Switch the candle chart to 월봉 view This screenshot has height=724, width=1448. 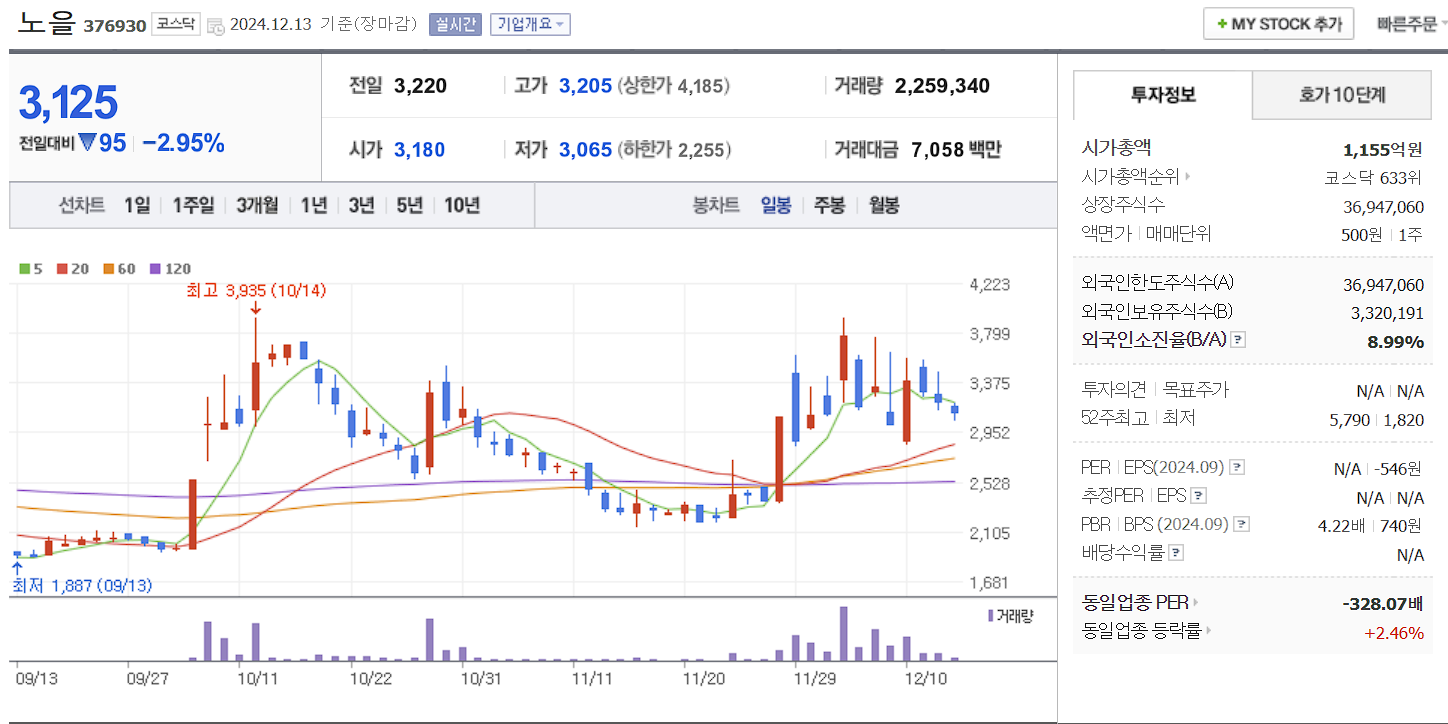coord(886,205)
